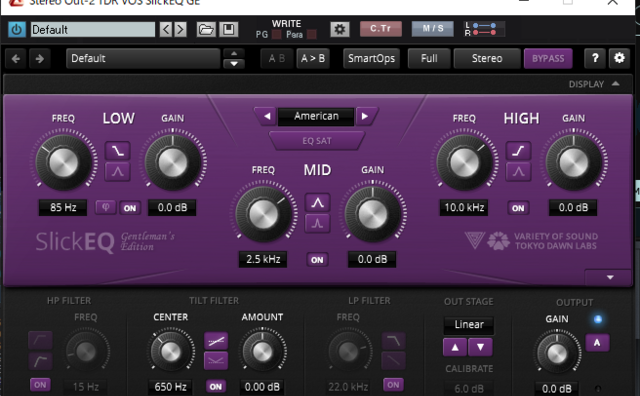Toggle Para write checkbox
The width and height of the screenshot is (640, 396).
point(312,35)
